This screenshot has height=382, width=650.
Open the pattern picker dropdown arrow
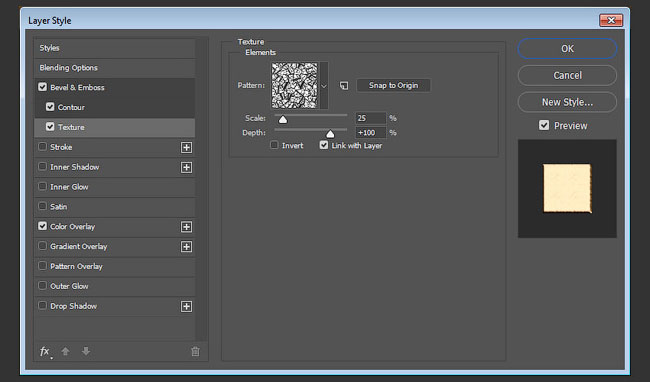point(324,86)
